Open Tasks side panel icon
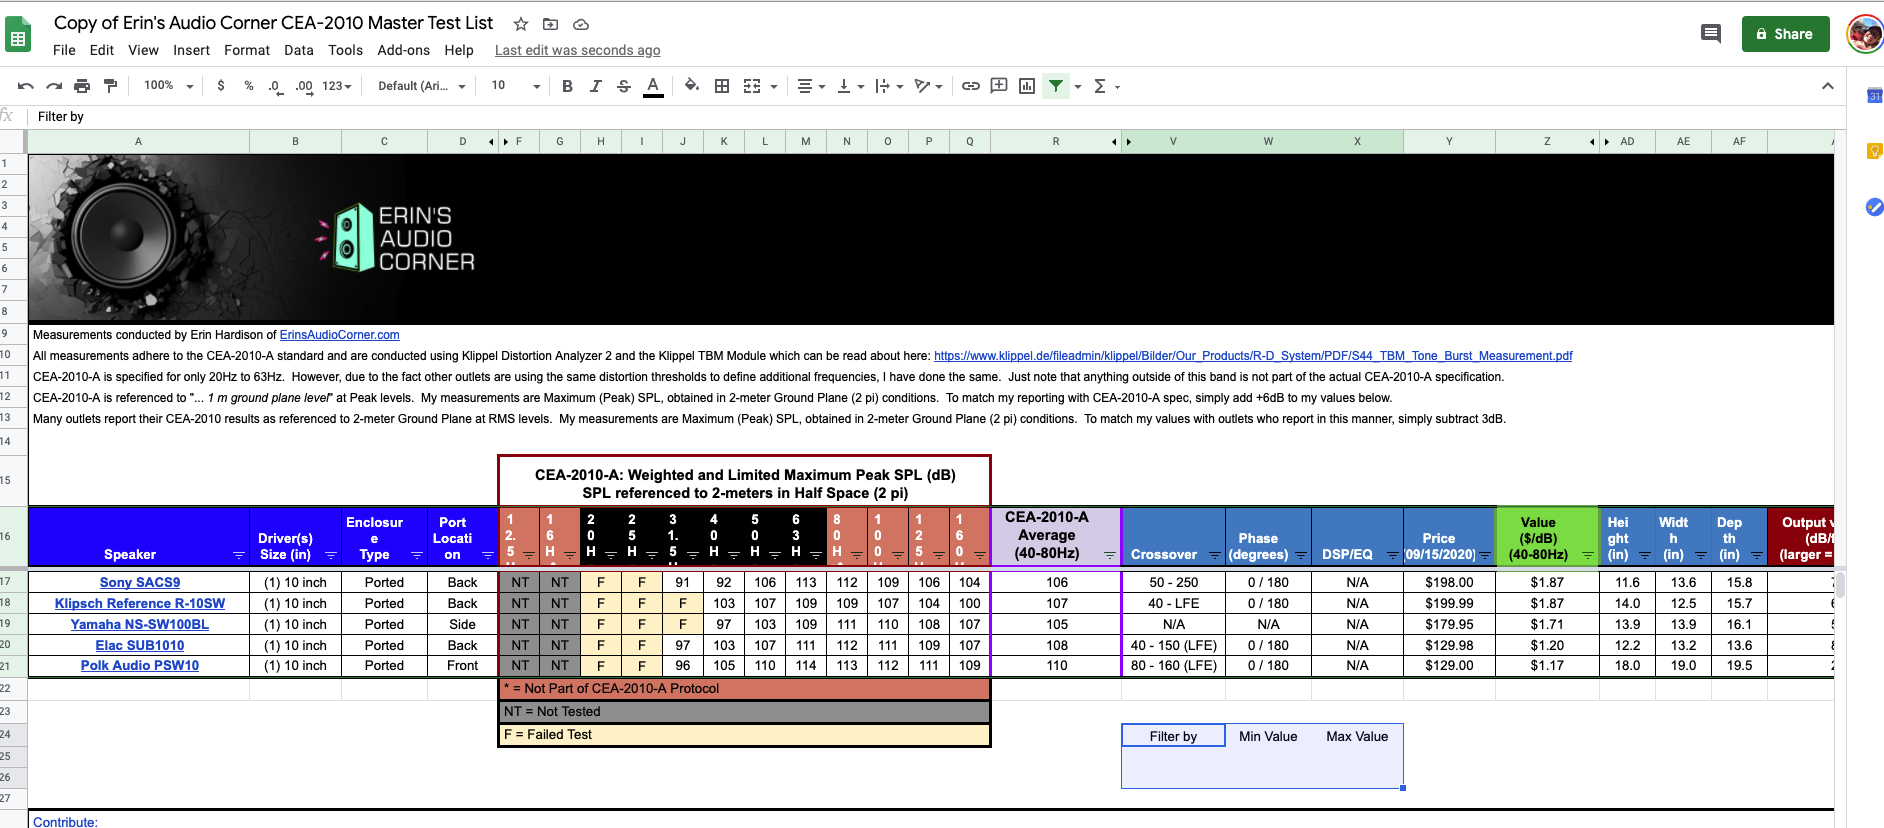Image resolution: width=1884 pixels, height=828 pixels. tap(1874, 207)
